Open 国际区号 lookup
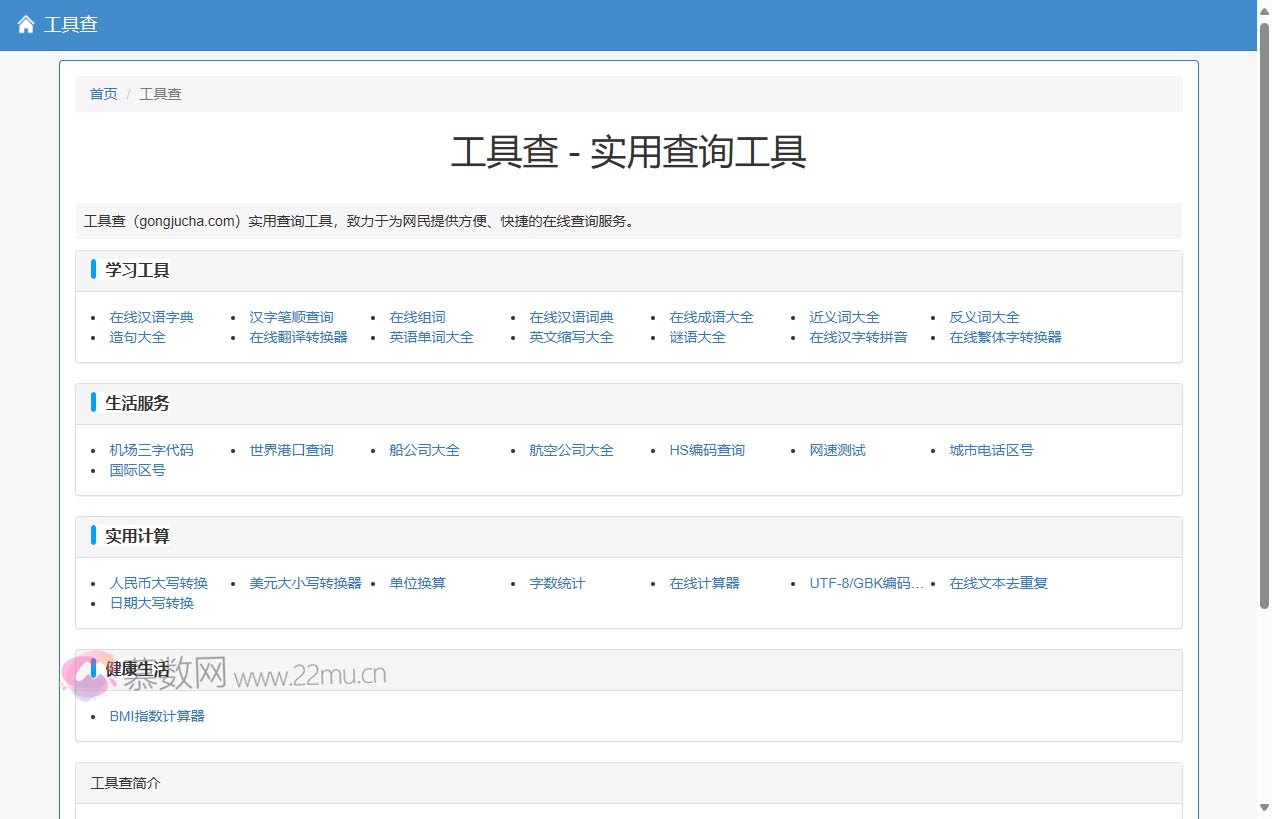Image resolution: width=1272 pixels, height=819 pixels. coord(137,470)
